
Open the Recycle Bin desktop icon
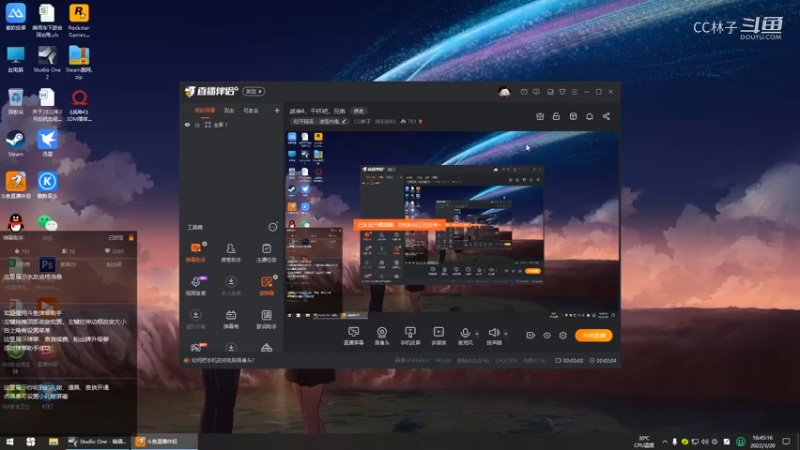click(x=15, y=101)
